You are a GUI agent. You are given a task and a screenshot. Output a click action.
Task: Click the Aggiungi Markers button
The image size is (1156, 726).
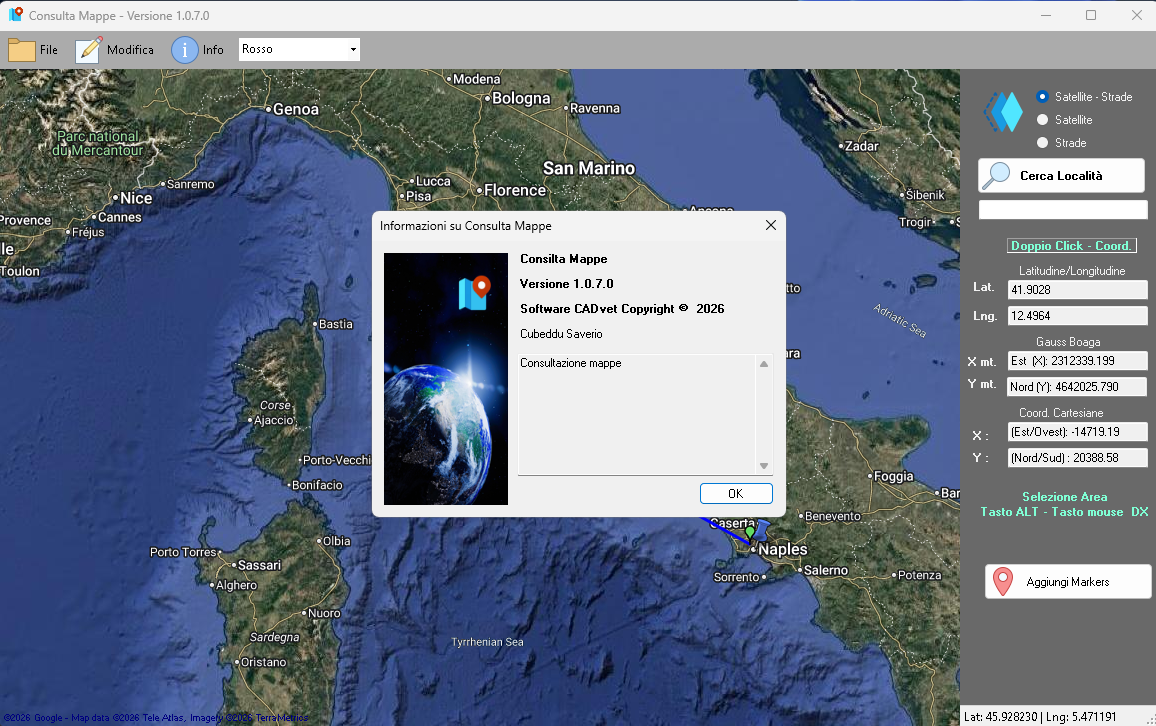(1068, 582)
